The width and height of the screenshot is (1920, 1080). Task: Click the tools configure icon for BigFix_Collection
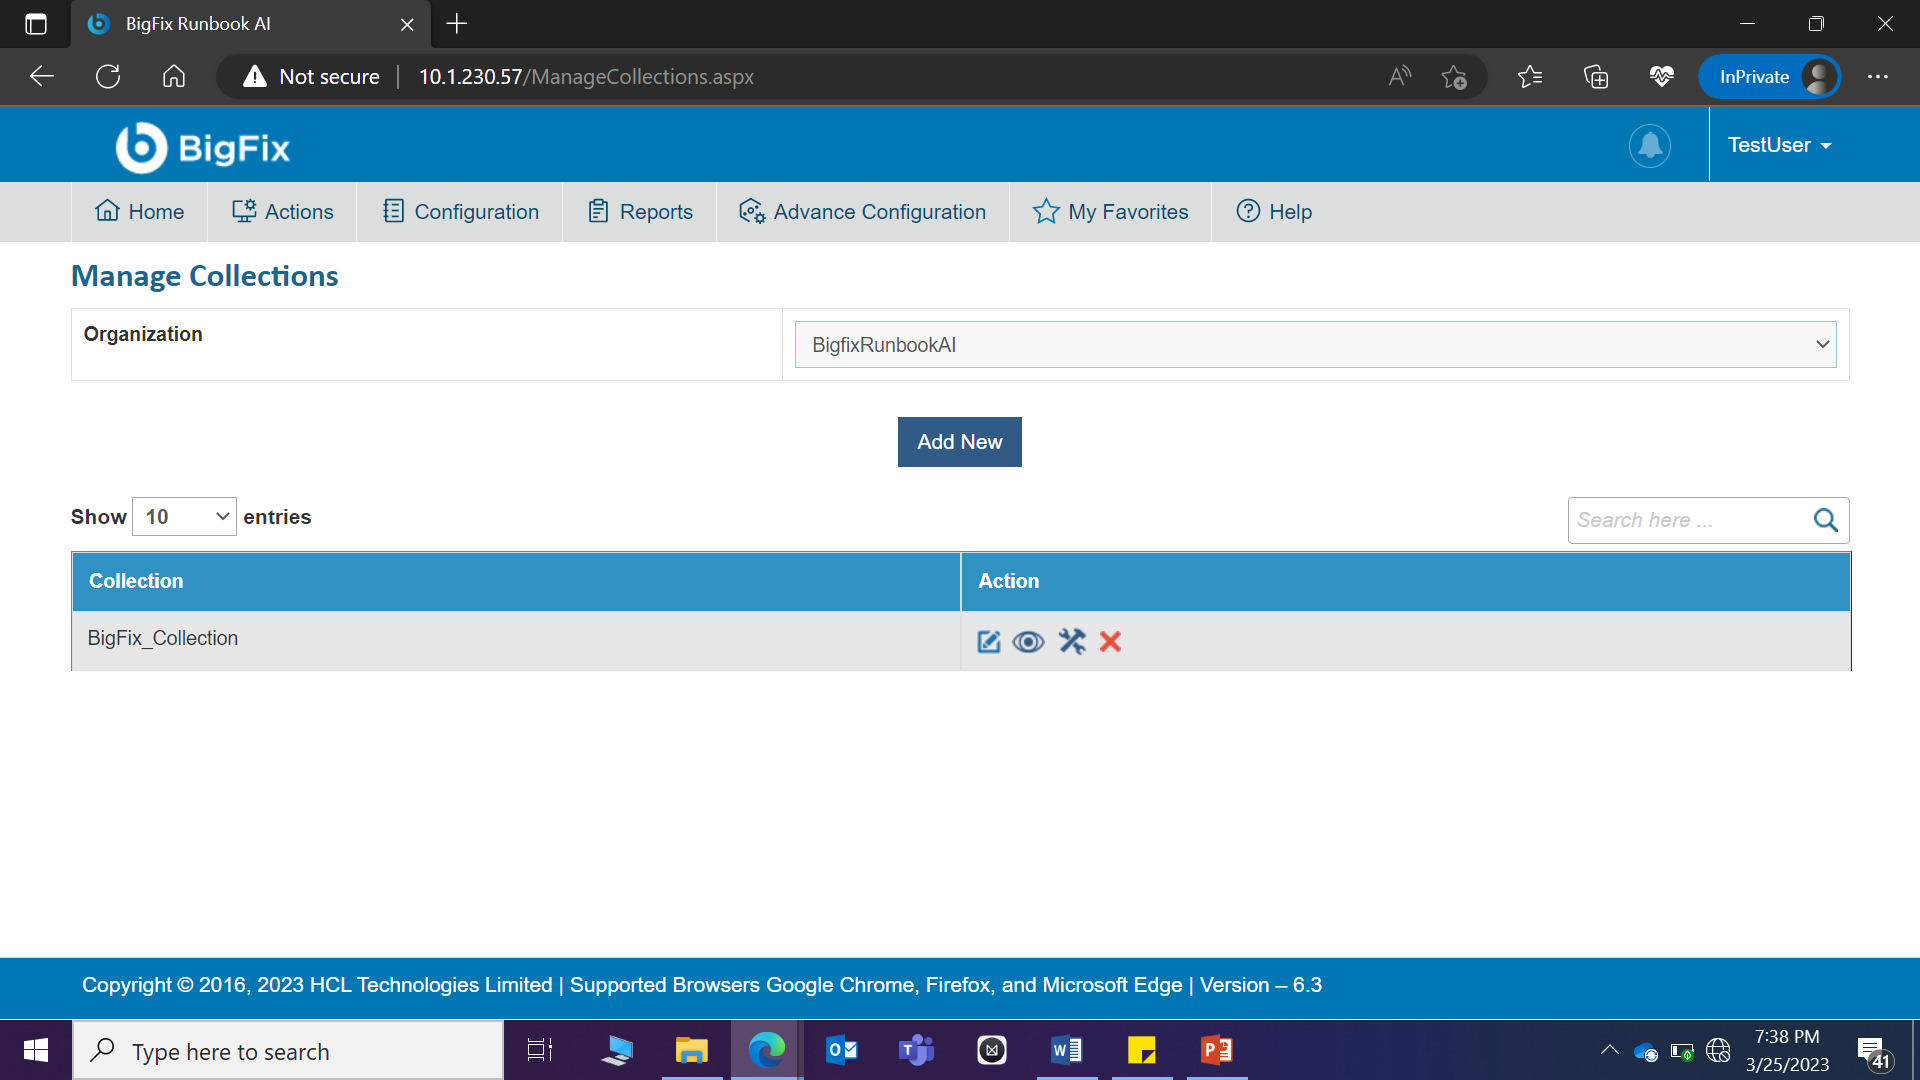coord(1072,642)
